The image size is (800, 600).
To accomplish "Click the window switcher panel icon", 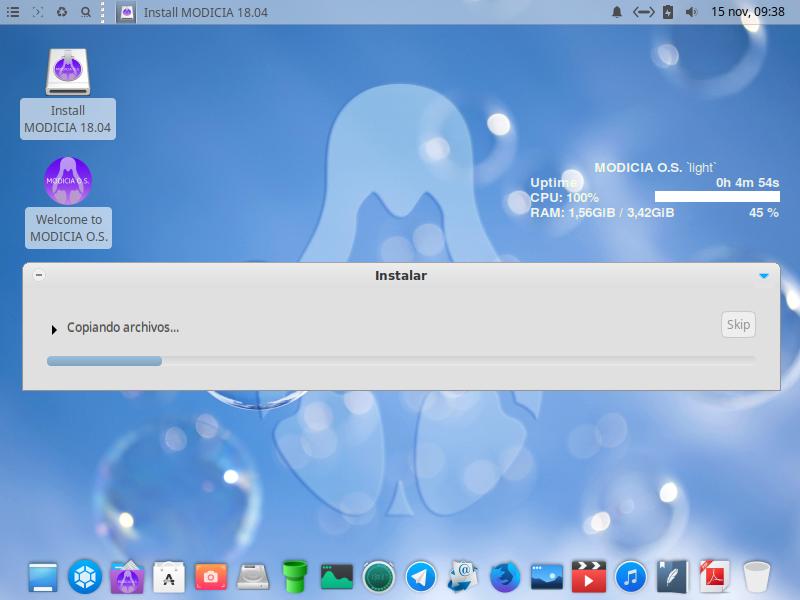I will click(38, 12).
